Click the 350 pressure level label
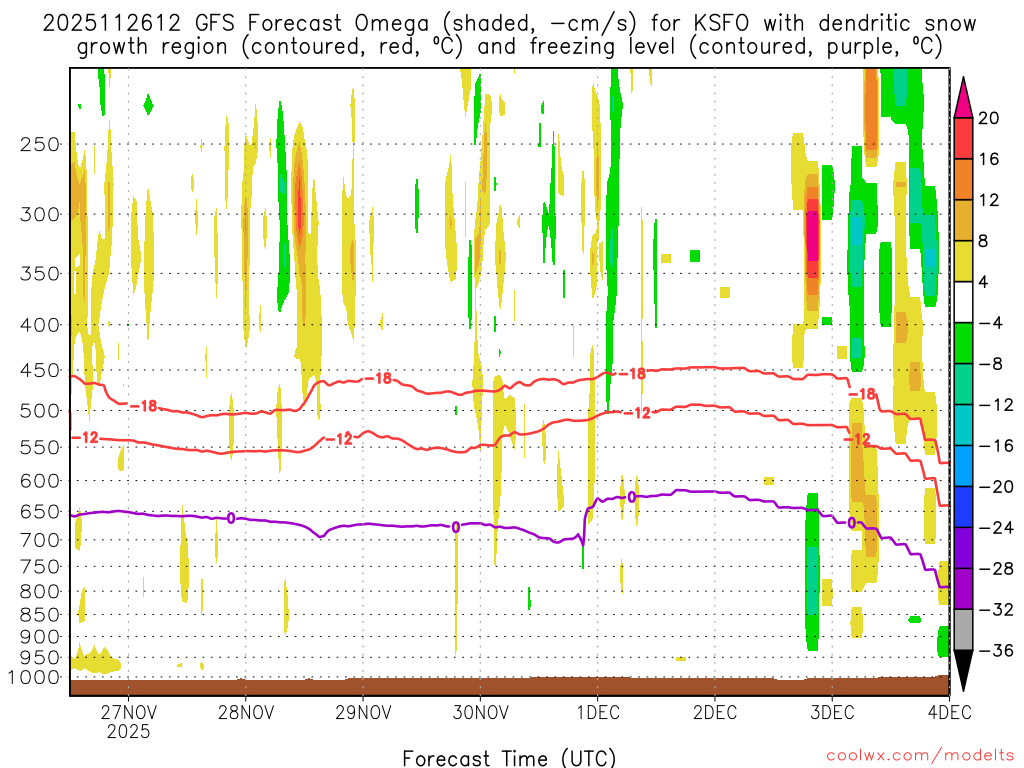Screen dimensions: 1024x768 [x=40, y=274]
